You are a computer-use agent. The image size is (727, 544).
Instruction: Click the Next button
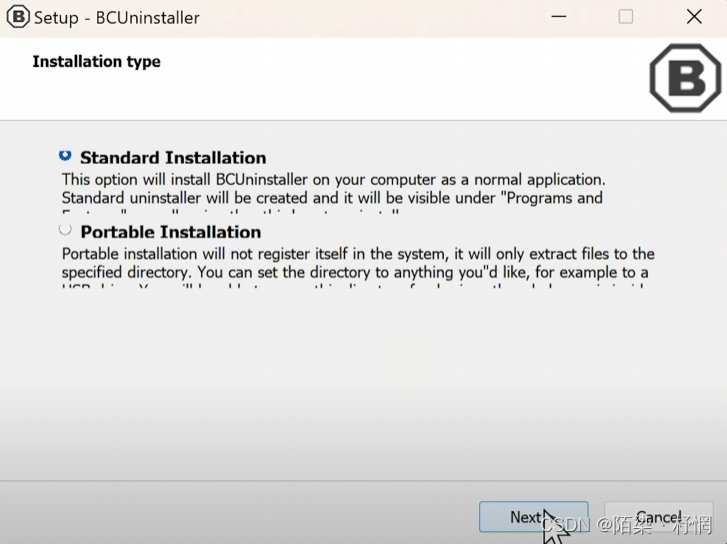(534, 517)
